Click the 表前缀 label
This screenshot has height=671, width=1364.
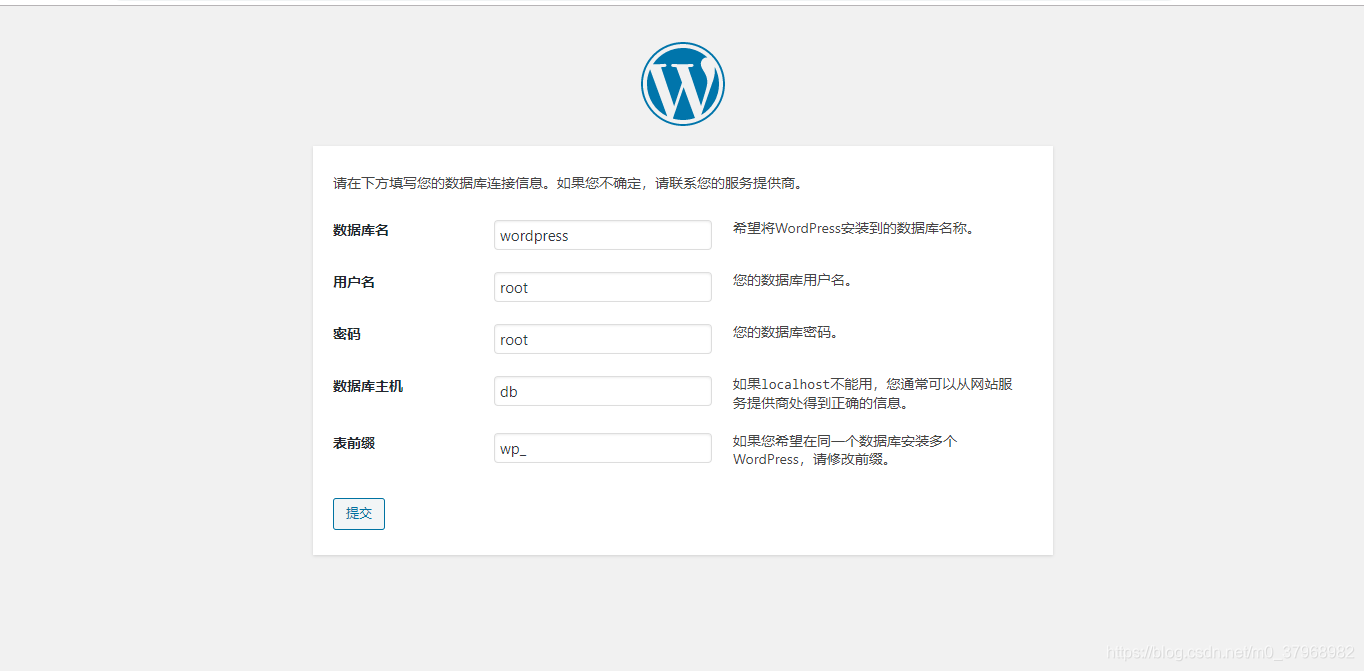[354, 443]
